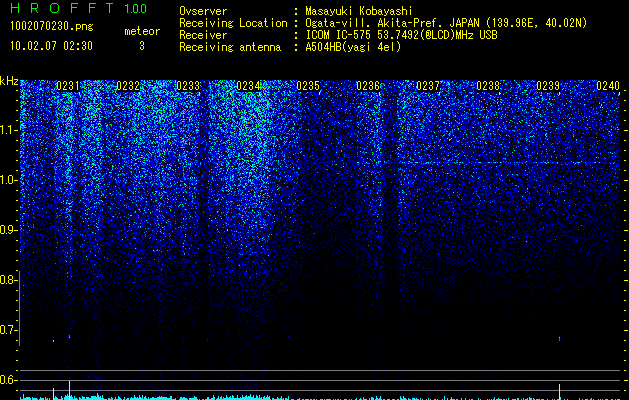Click the 0.6 kHz axis label

pos(8,380)
